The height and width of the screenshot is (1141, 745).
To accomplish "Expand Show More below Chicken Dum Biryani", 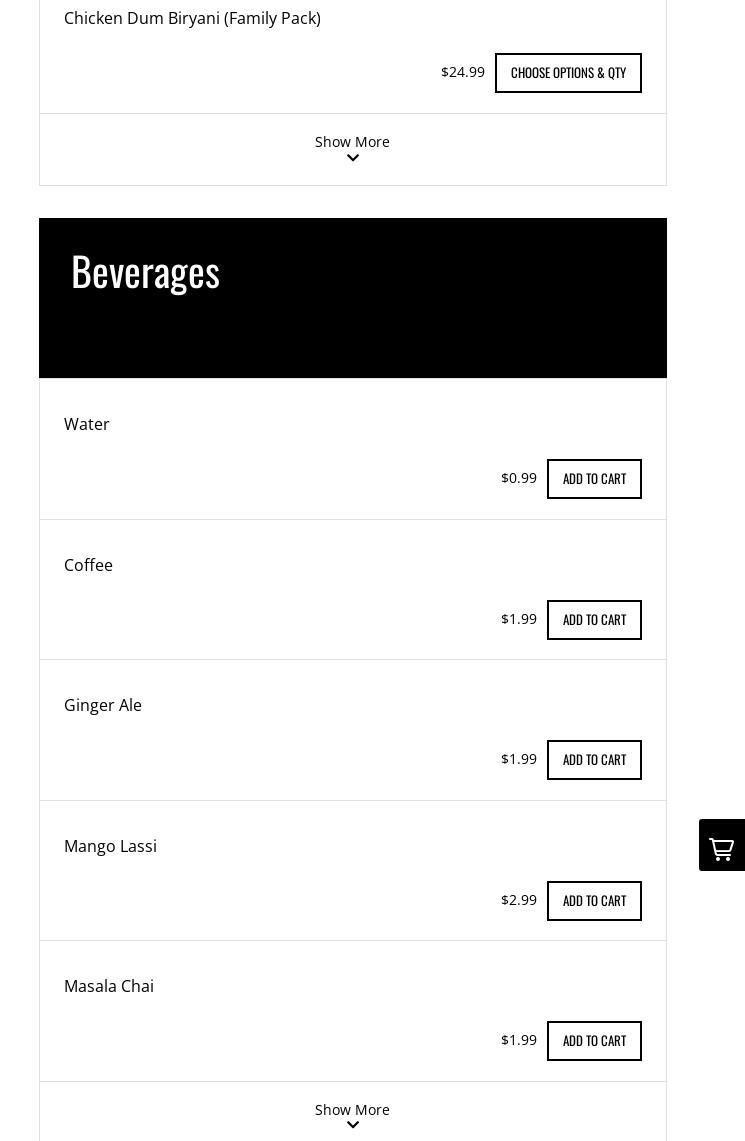I will click(x=352, y=148).
